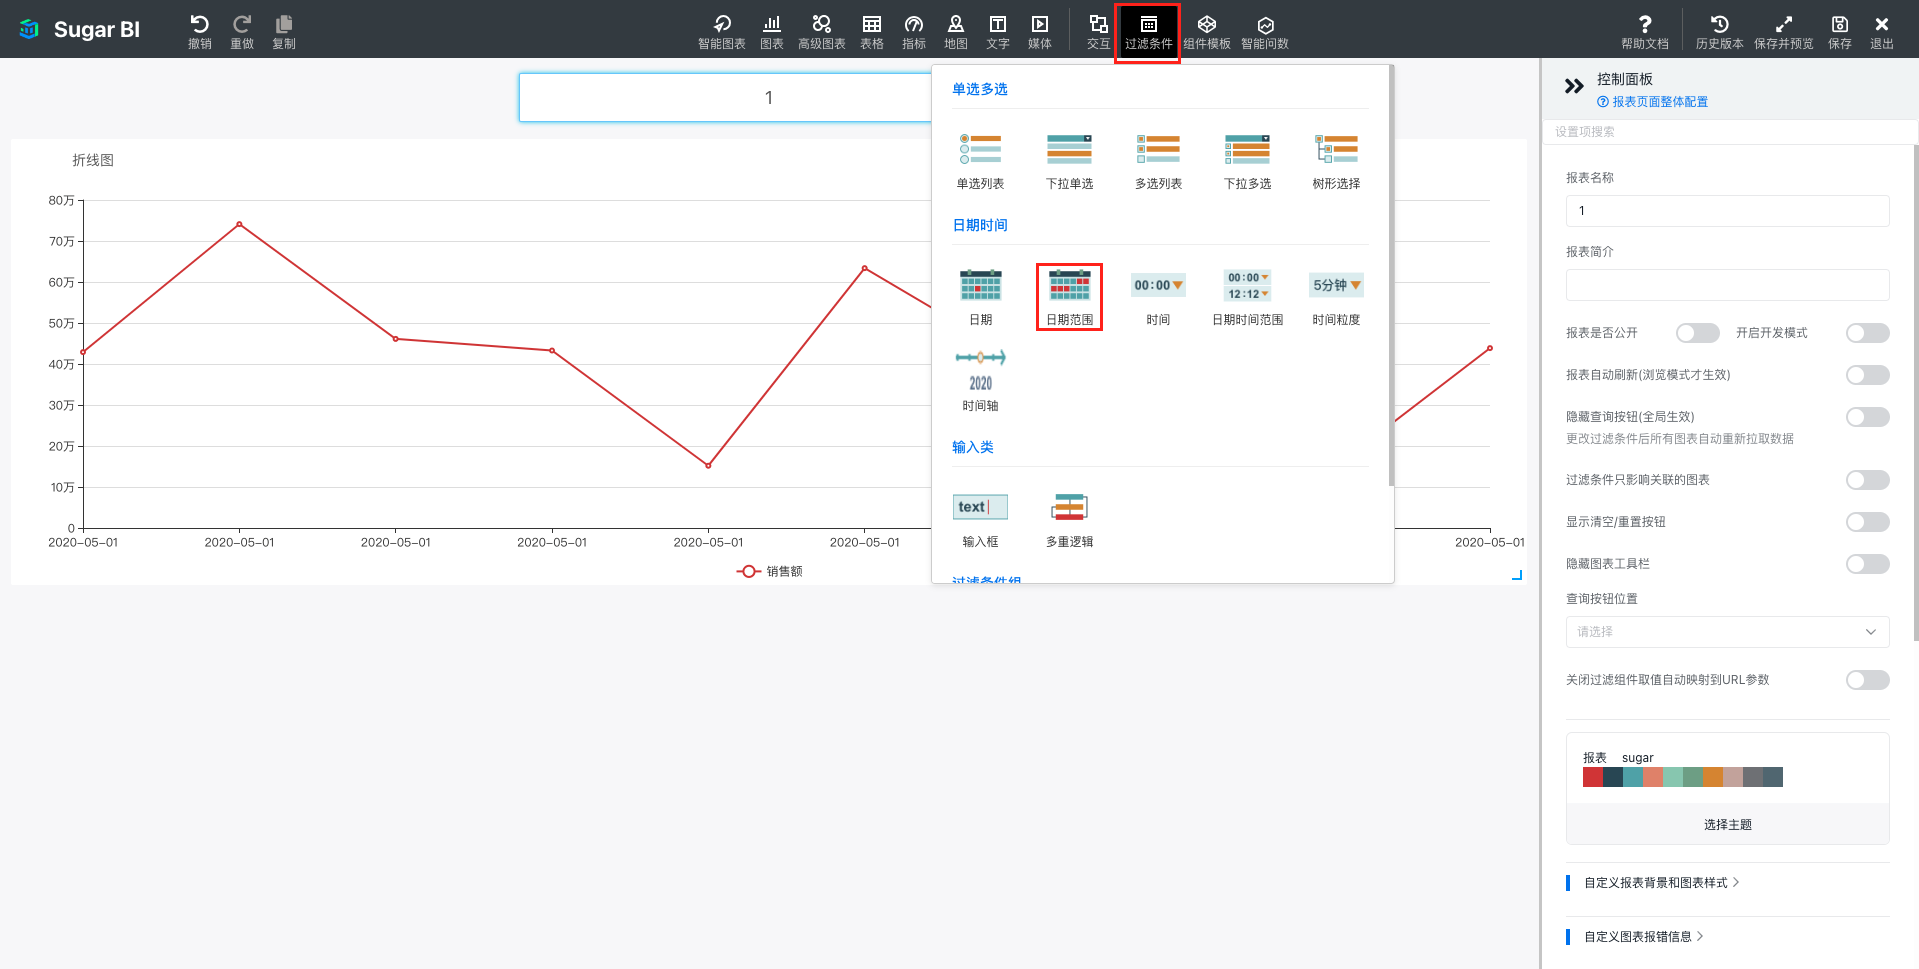Click the 单选多选 section heading

(980, 89)
